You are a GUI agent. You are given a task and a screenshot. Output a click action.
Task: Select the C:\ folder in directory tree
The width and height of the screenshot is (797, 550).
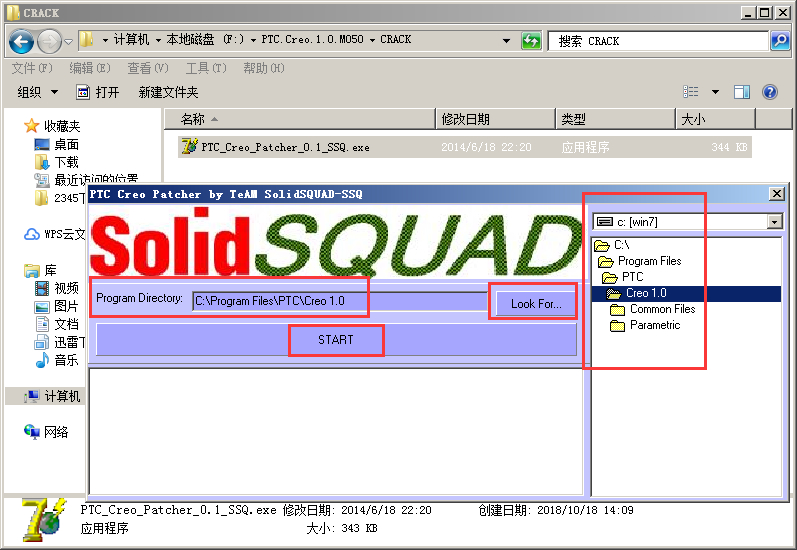pyautogui.click(x=612, y=245)
